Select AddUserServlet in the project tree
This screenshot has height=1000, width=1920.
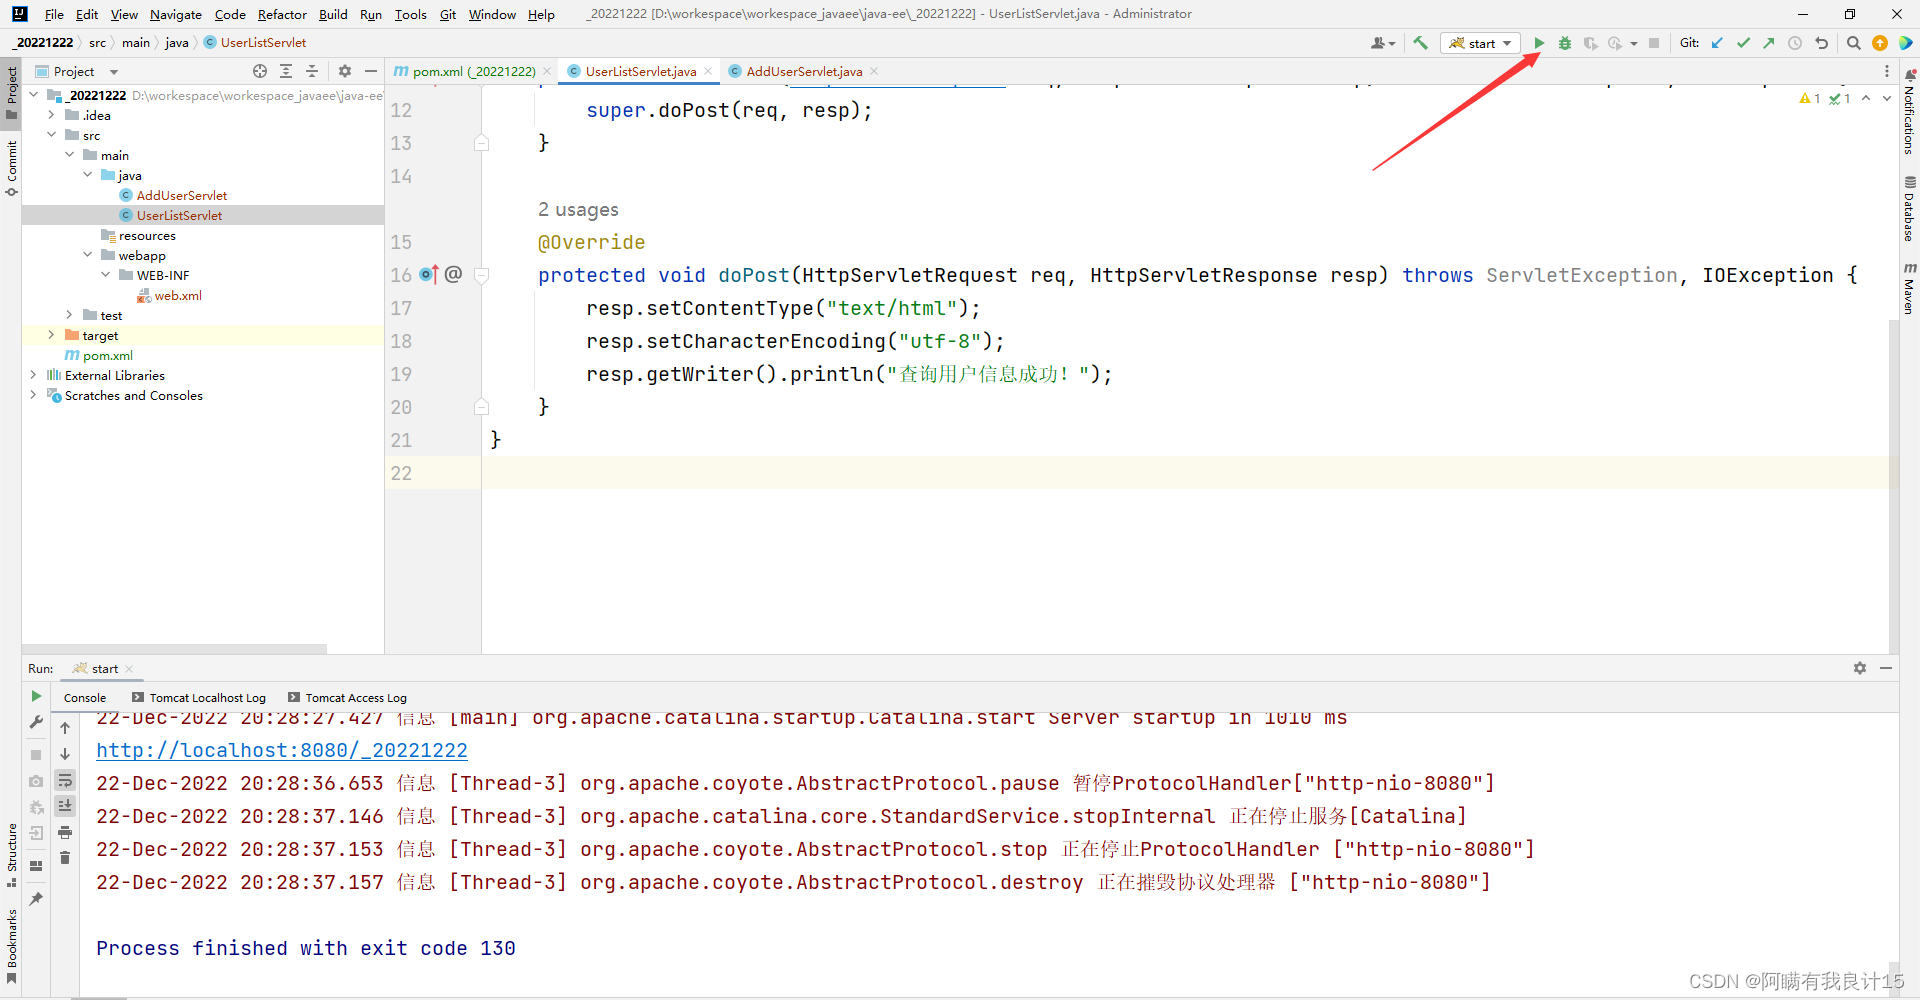point(182,195)
